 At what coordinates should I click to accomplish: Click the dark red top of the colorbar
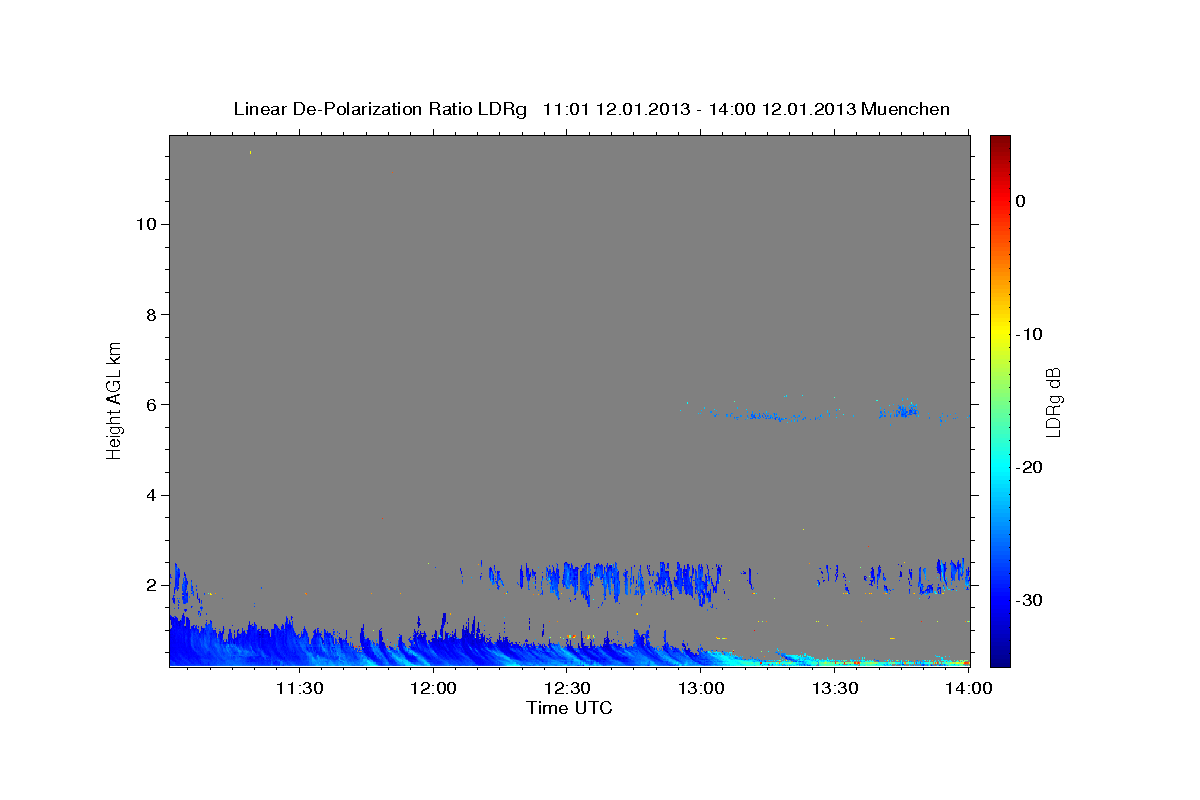1000,143
